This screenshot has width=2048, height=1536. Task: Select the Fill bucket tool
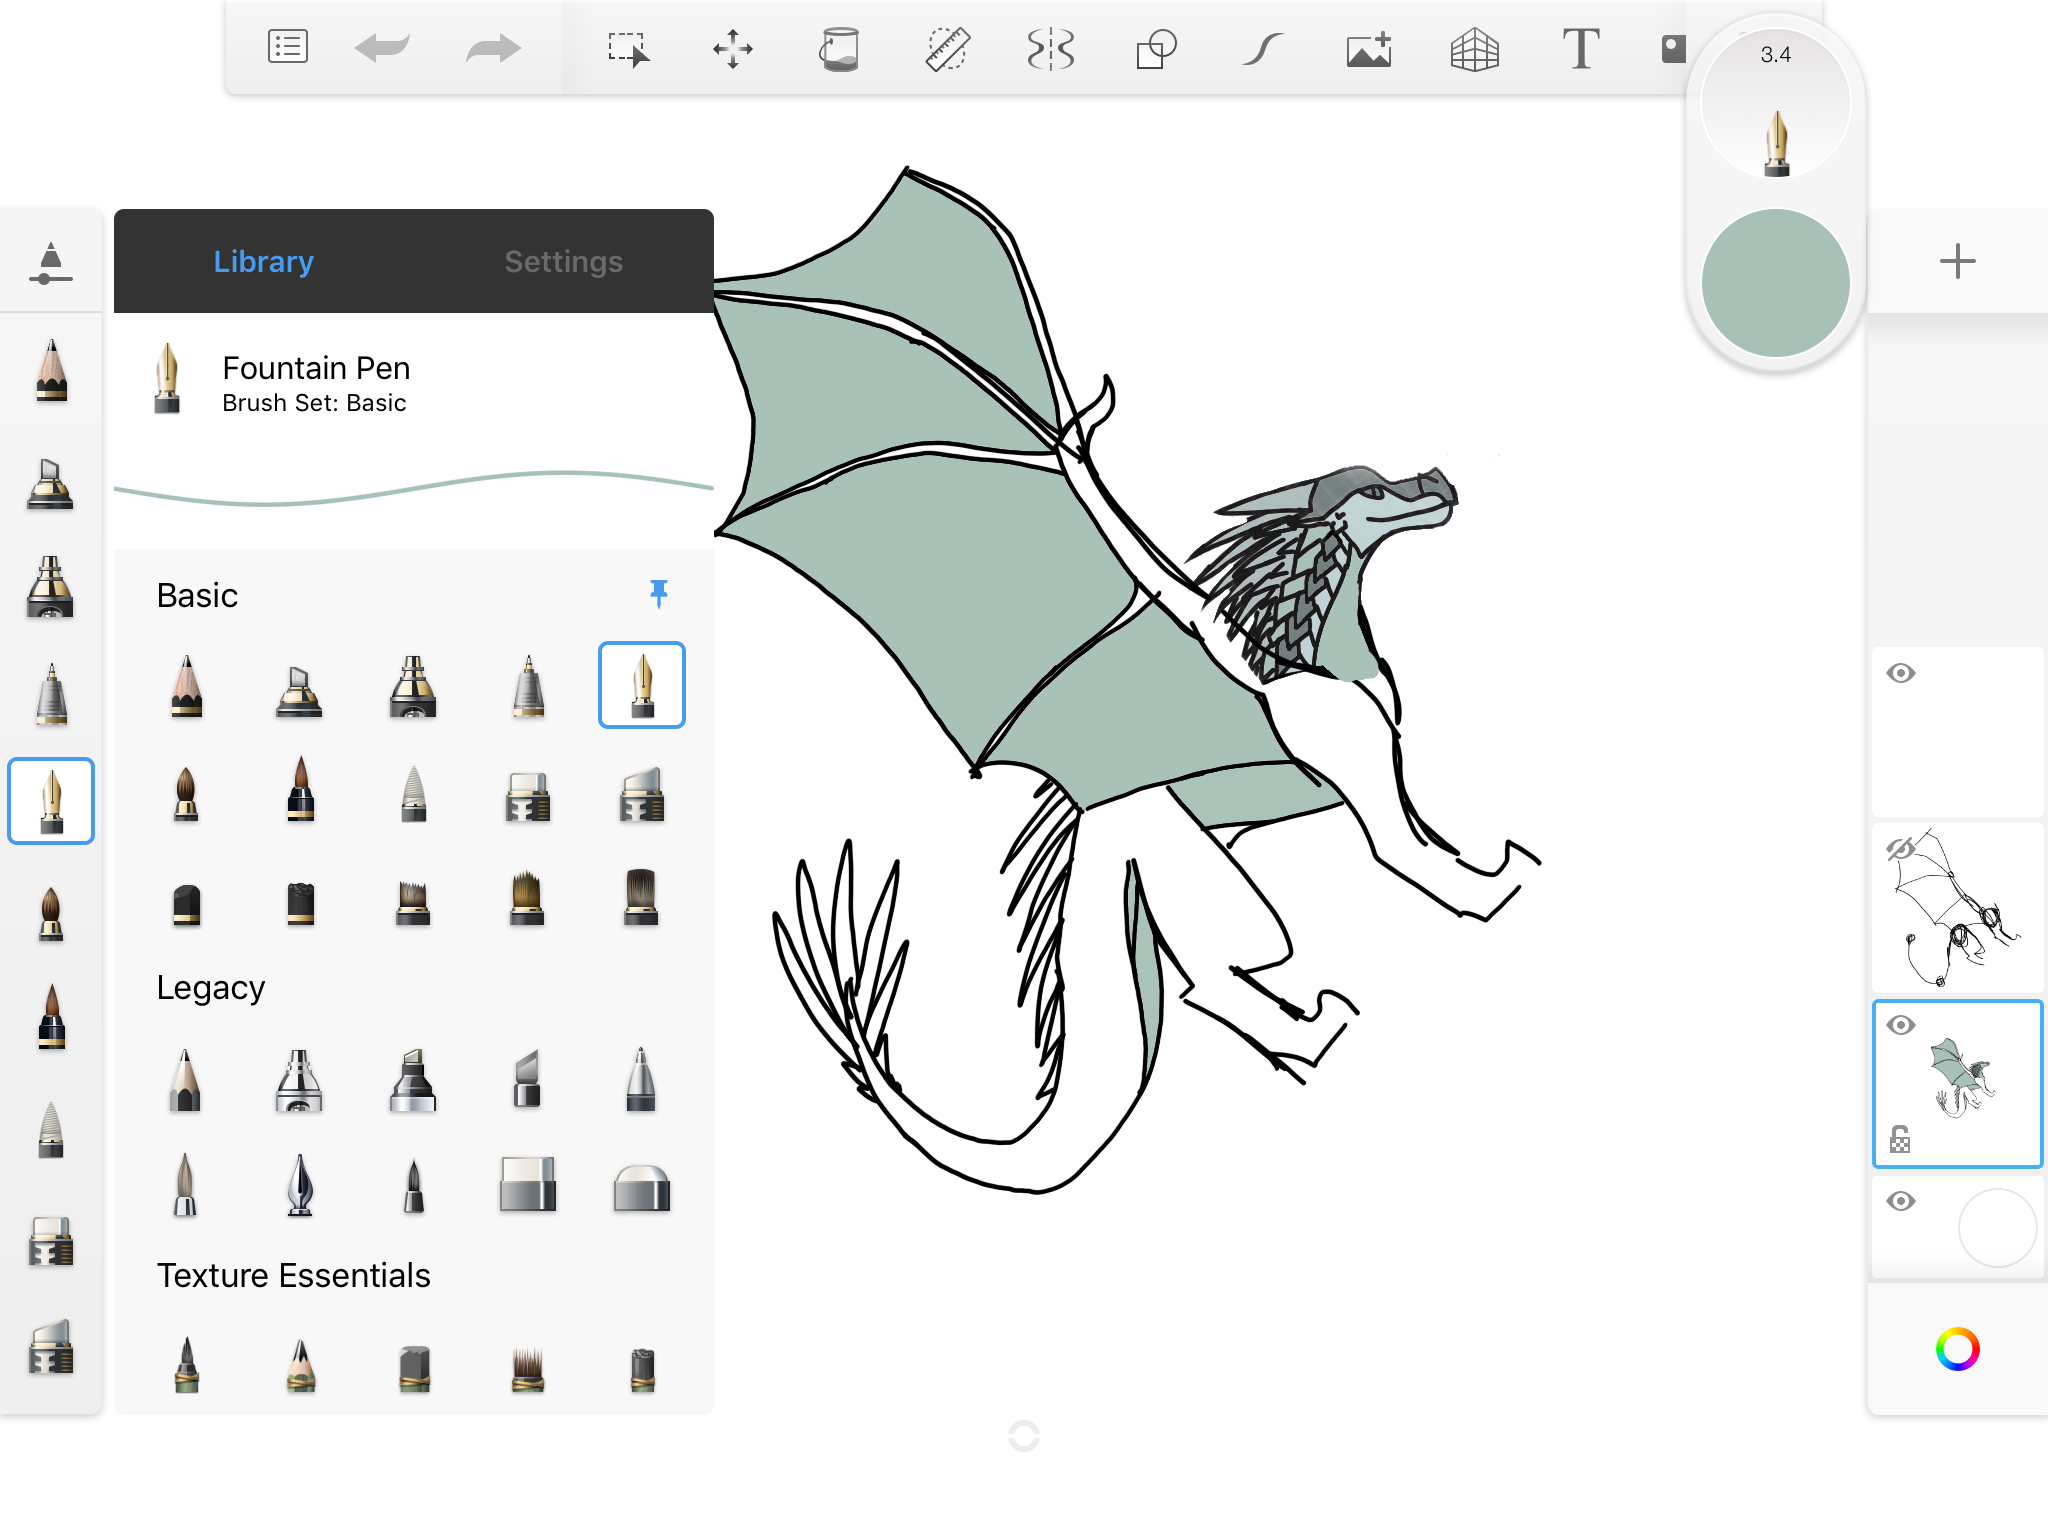point(839,48)
